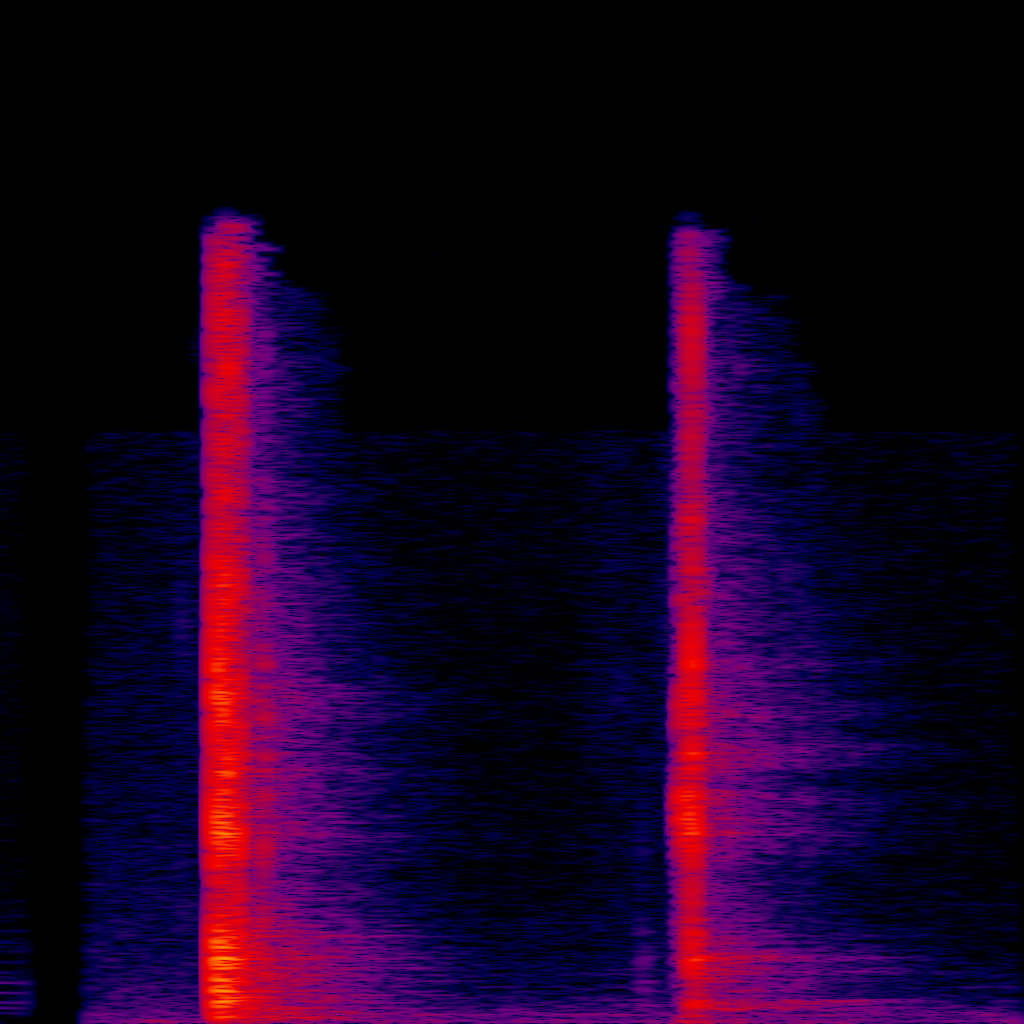Image resolution: width=1024 pixels, height=1024 pixels.
Task: Click the faint blue noise before first burst
Action: (140, 700)
